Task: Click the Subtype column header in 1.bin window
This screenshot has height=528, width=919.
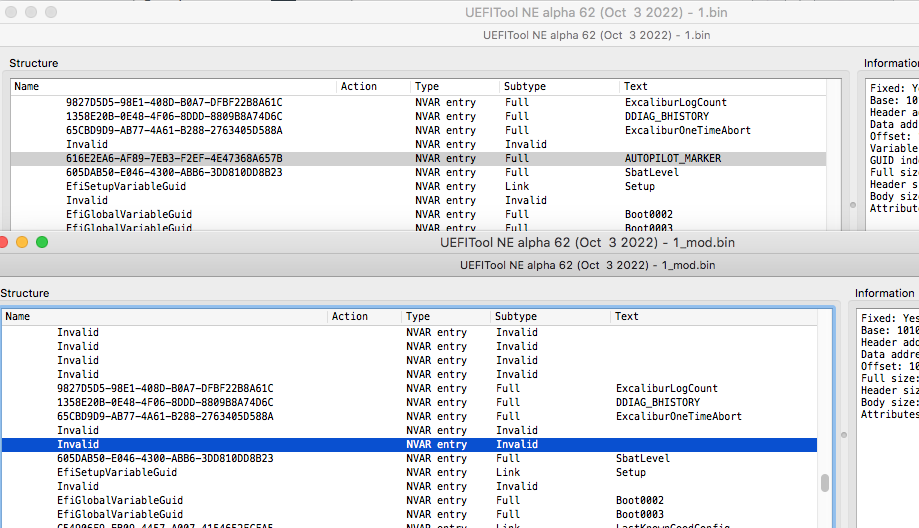Action: point(559,86)
